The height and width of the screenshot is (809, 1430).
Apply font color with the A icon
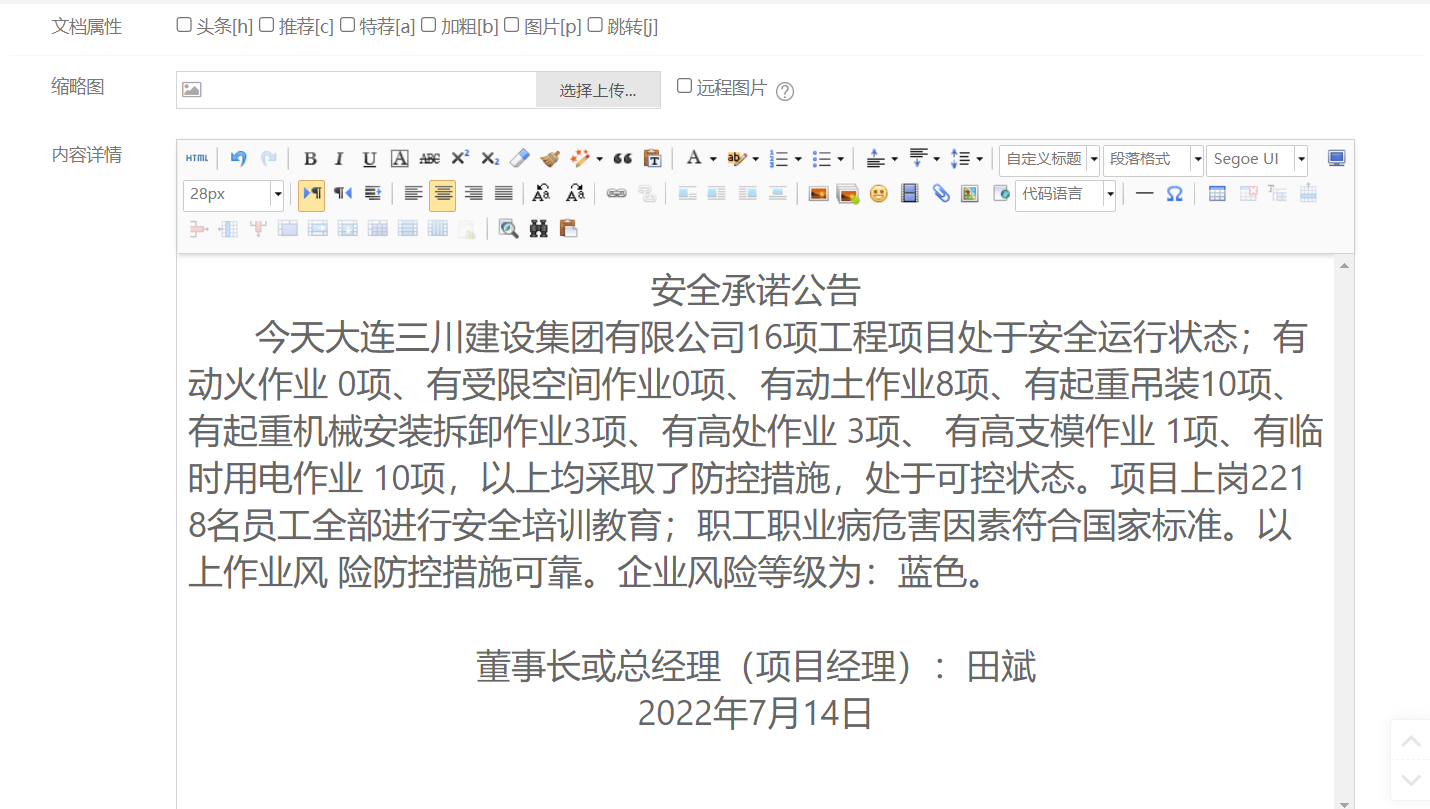tap(694, 159)
